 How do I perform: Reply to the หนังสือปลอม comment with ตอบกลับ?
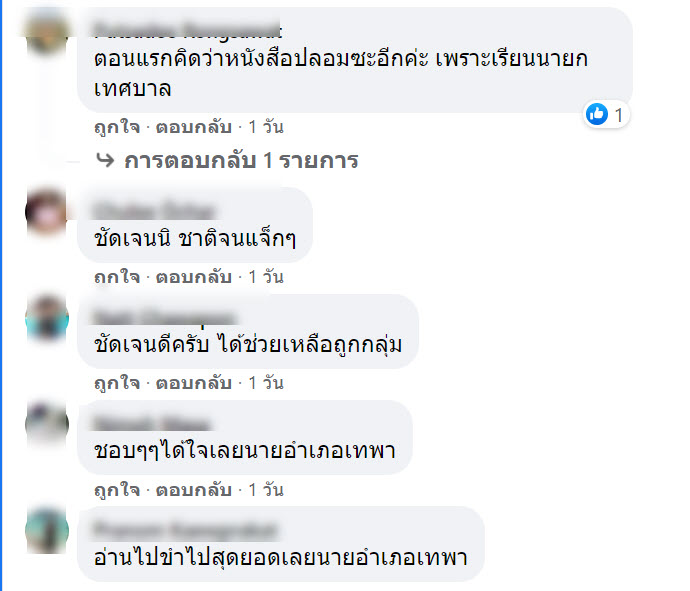click(194, 127)
